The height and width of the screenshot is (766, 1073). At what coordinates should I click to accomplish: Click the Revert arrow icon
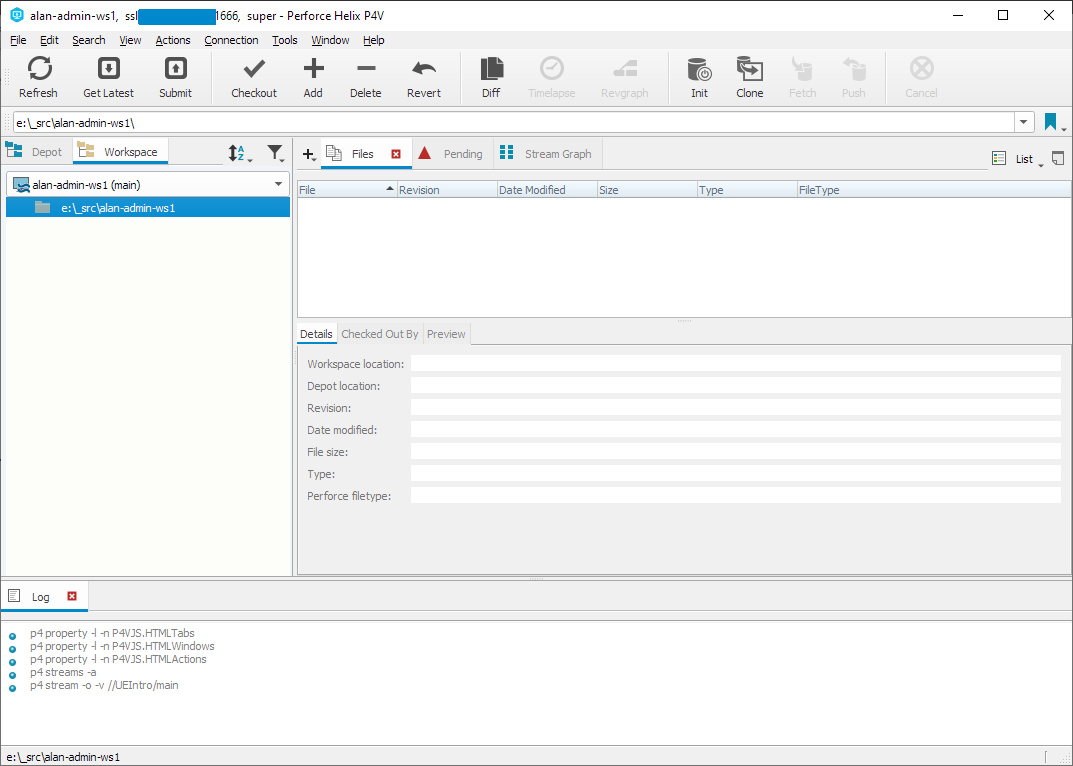[x=424, y=68]
